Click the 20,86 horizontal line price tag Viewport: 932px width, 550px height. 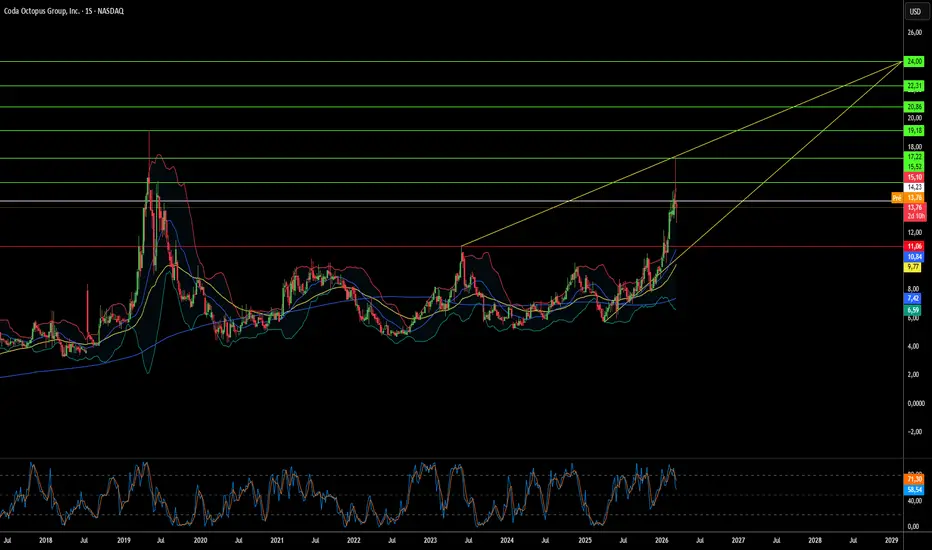914,107
